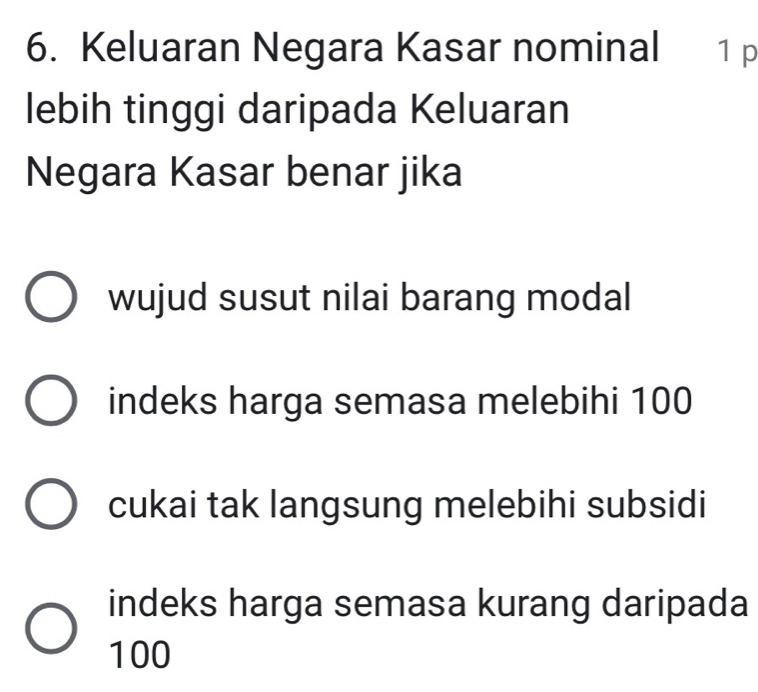Click the trailing '100' in the last option

pyautogui.click(x=140, y=656)
